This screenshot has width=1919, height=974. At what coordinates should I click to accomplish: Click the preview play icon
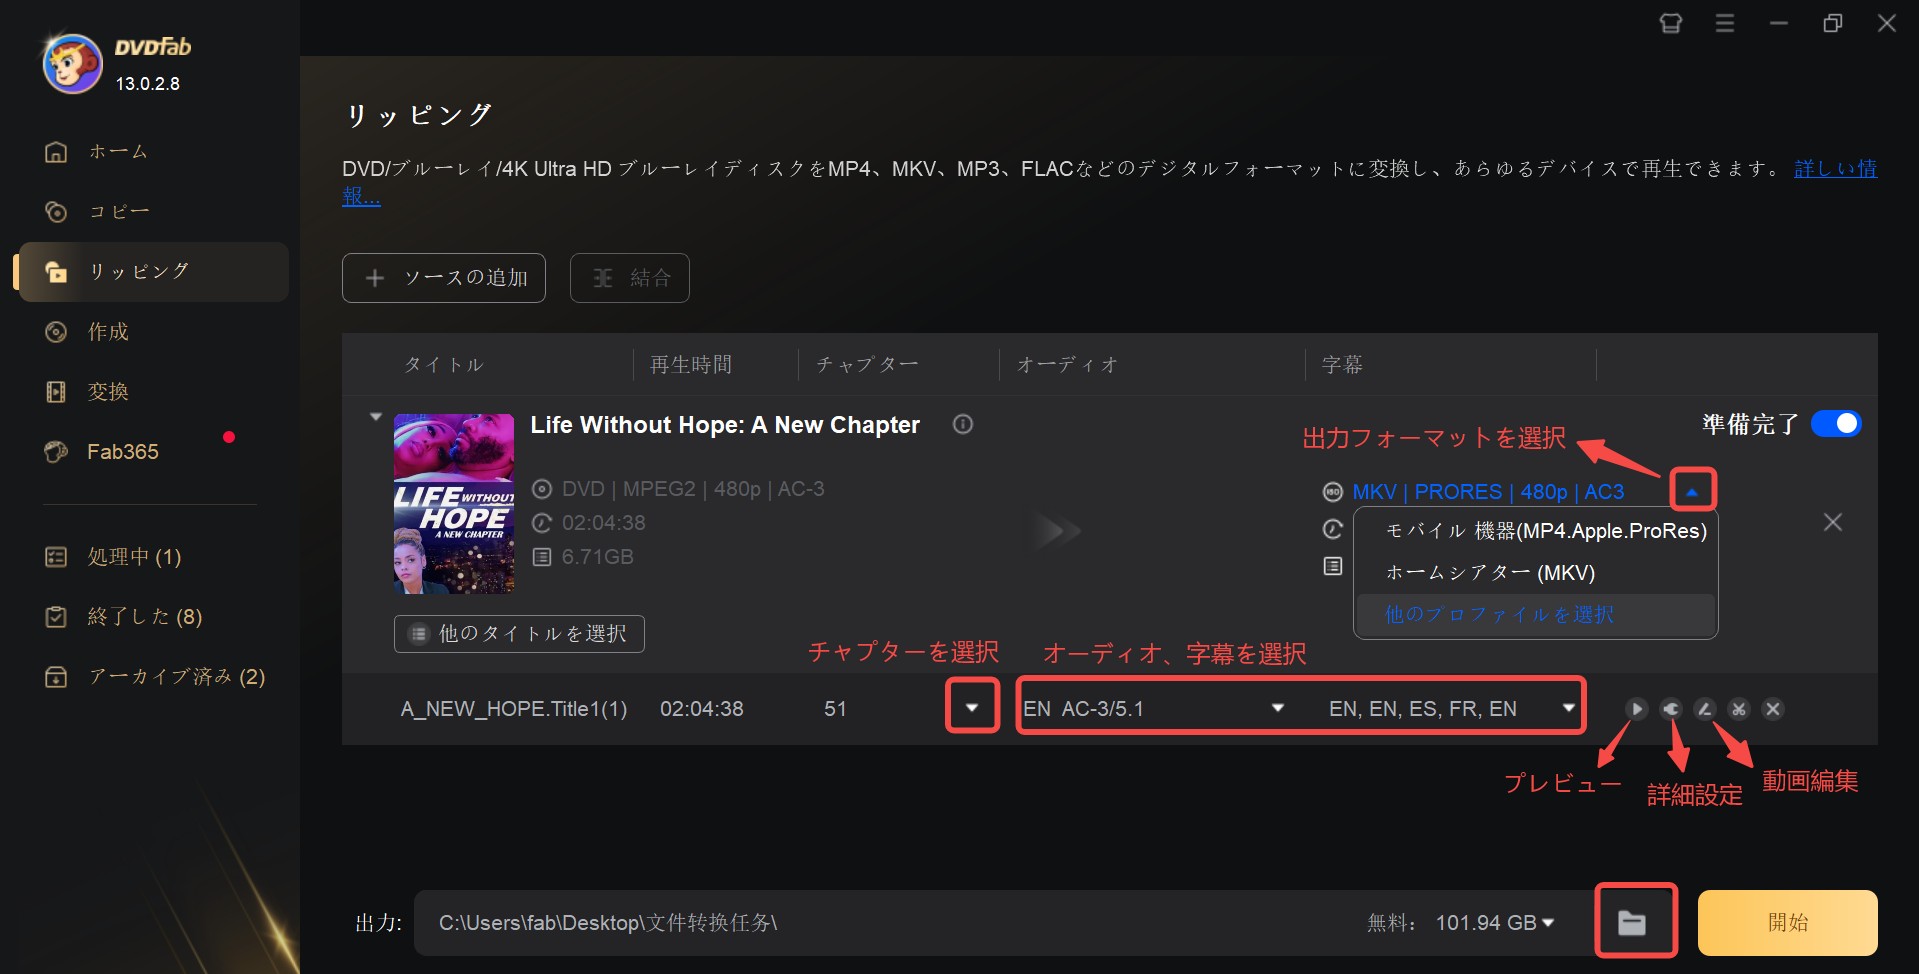(1637, 709)
